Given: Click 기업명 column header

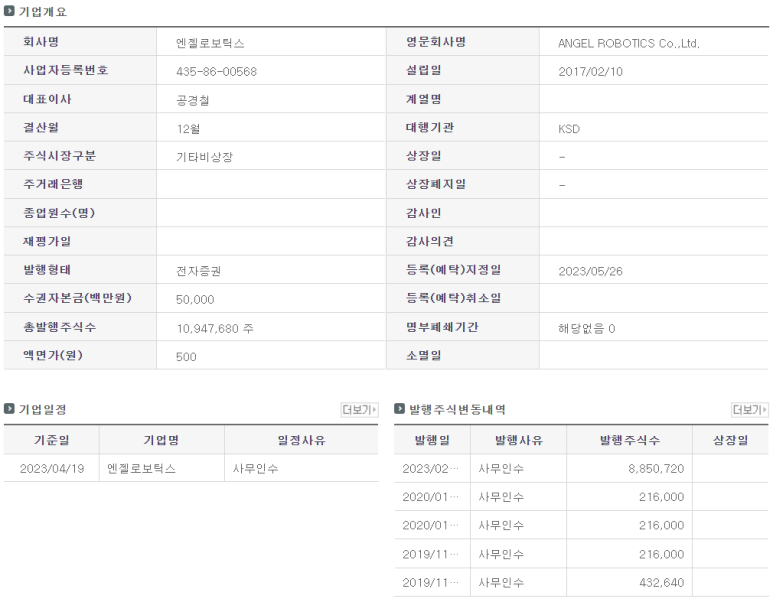Looking at the screenshot, I should pos(161,440).
